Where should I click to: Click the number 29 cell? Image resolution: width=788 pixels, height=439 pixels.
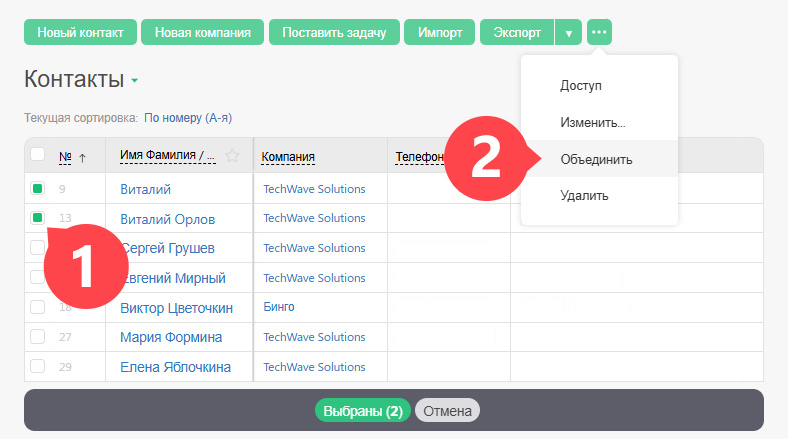pos(65,367)
